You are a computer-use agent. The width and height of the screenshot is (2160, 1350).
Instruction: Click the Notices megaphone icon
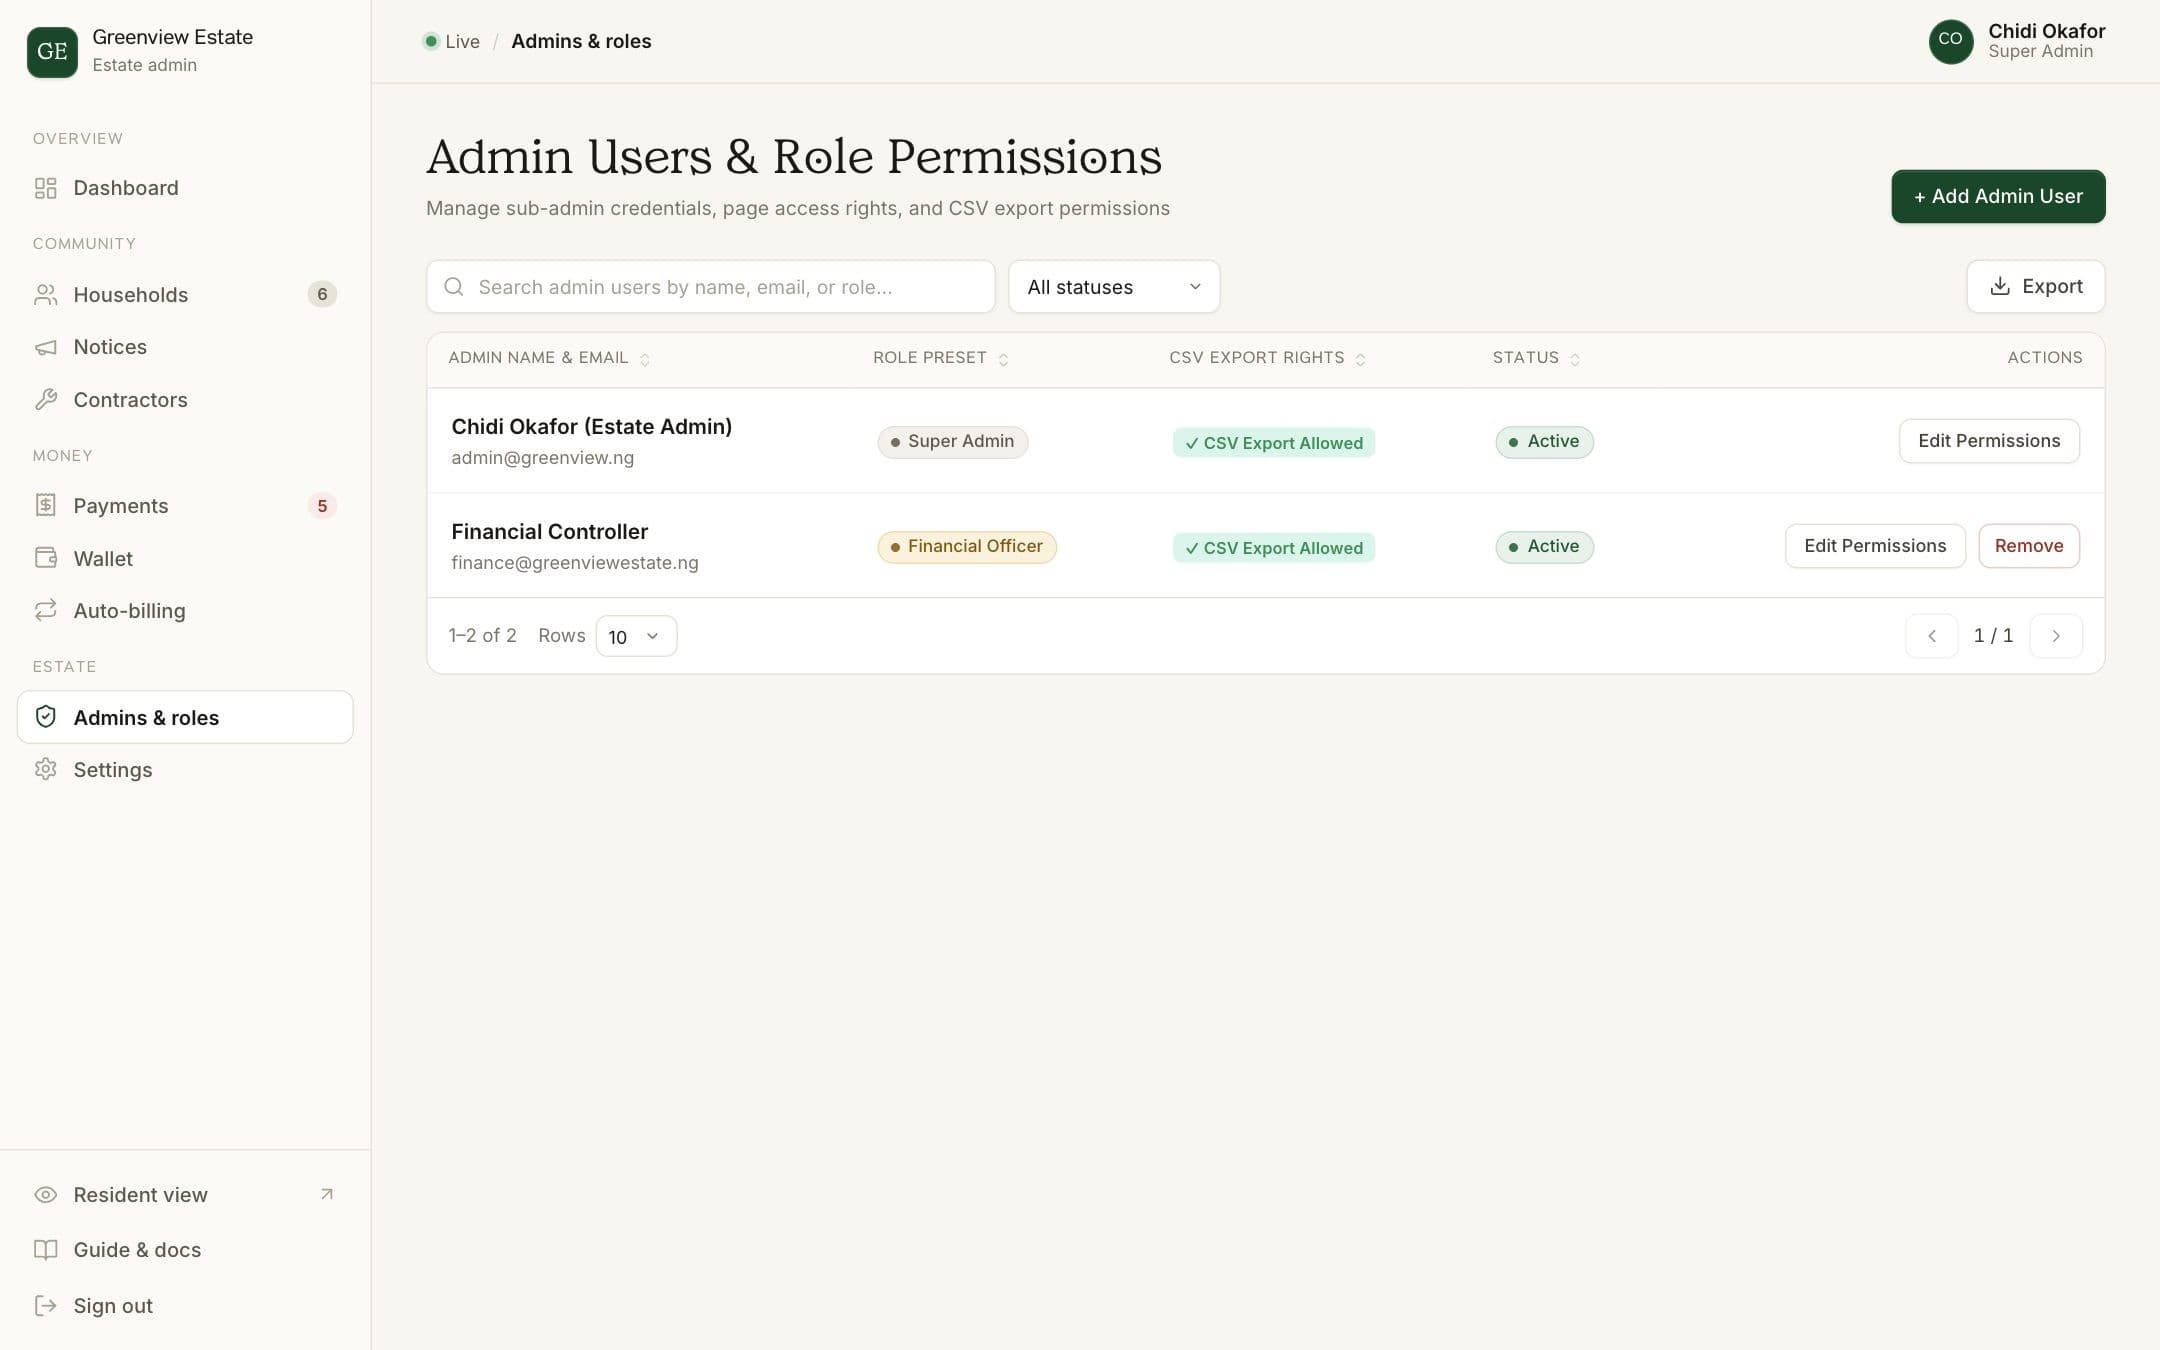[46, 347]
